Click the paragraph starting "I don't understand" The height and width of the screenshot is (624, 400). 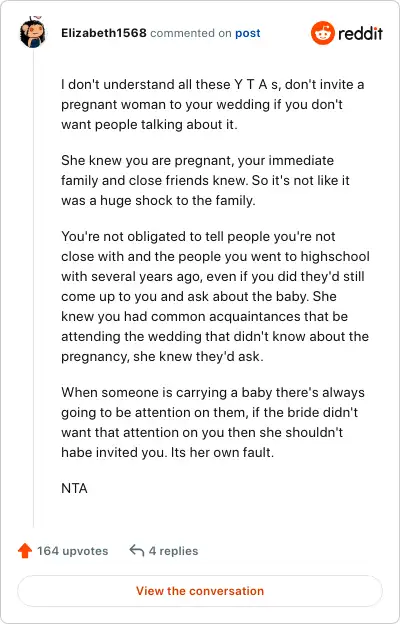(x=213, y=105)
